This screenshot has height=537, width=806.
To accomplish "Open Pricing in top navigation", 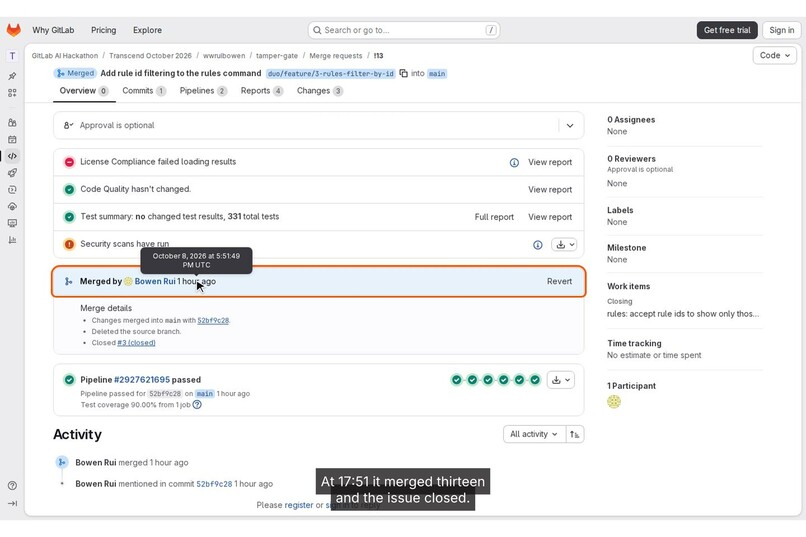I will coord(103,30).
